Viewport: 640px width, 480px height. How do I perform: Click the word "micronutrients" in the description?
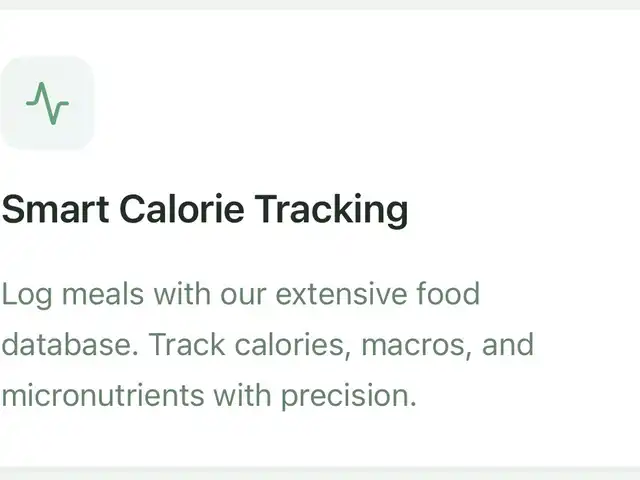(x=102, y=395)
